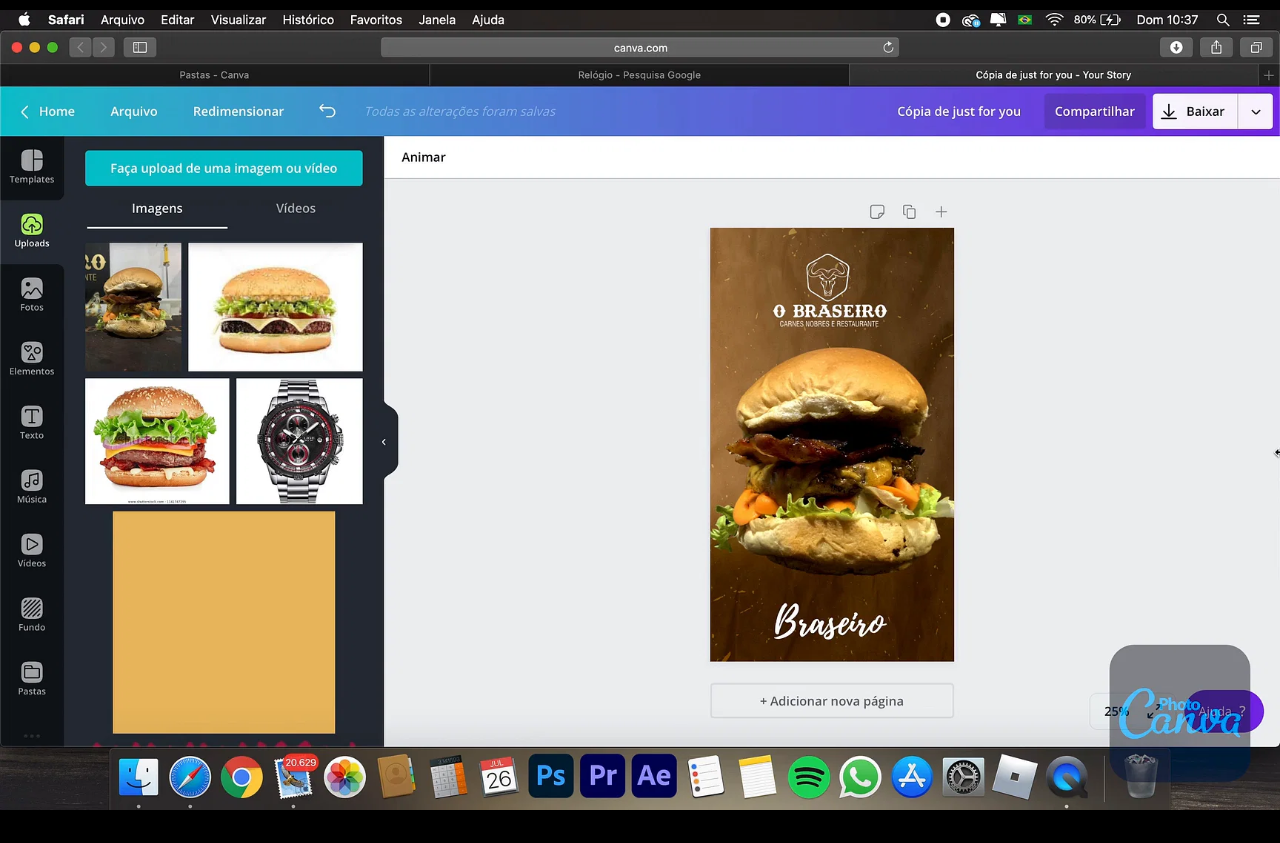Screen dimensions: 1280x843
Task: Click the design title Cópia de just for you
Action: point(959,112)
